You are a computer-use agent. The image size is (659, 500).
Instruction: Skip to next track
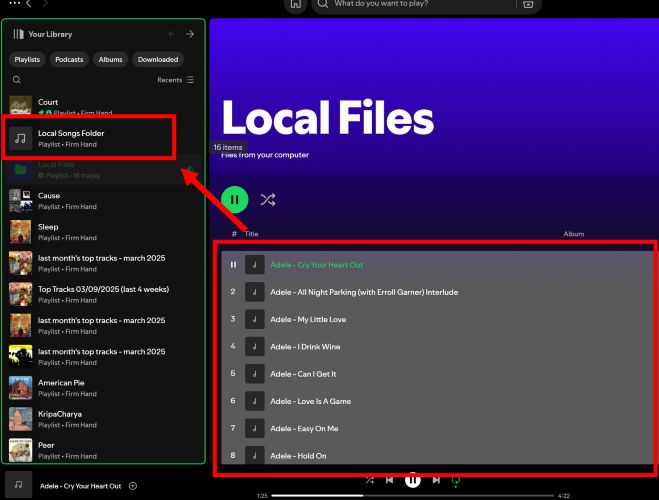(x=436, y=480)
